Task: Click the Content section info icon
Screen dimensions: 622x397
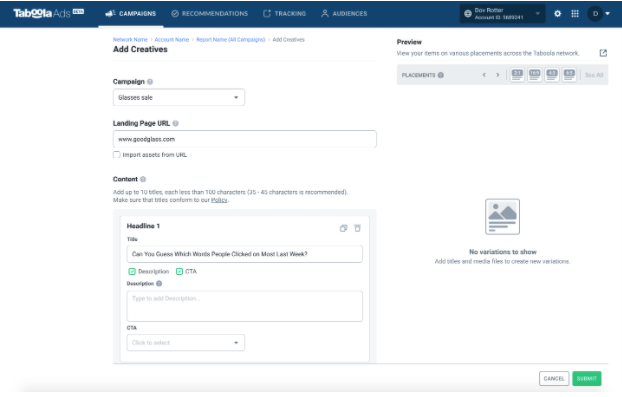Action: coord(143,179)
